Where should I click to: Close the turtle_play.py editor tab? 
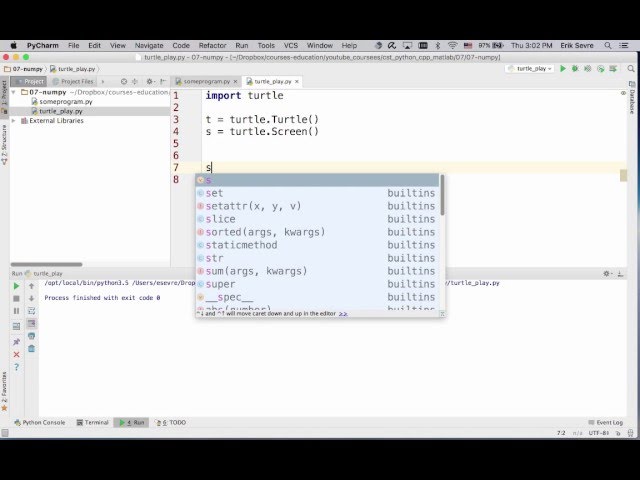click(297, 82)
